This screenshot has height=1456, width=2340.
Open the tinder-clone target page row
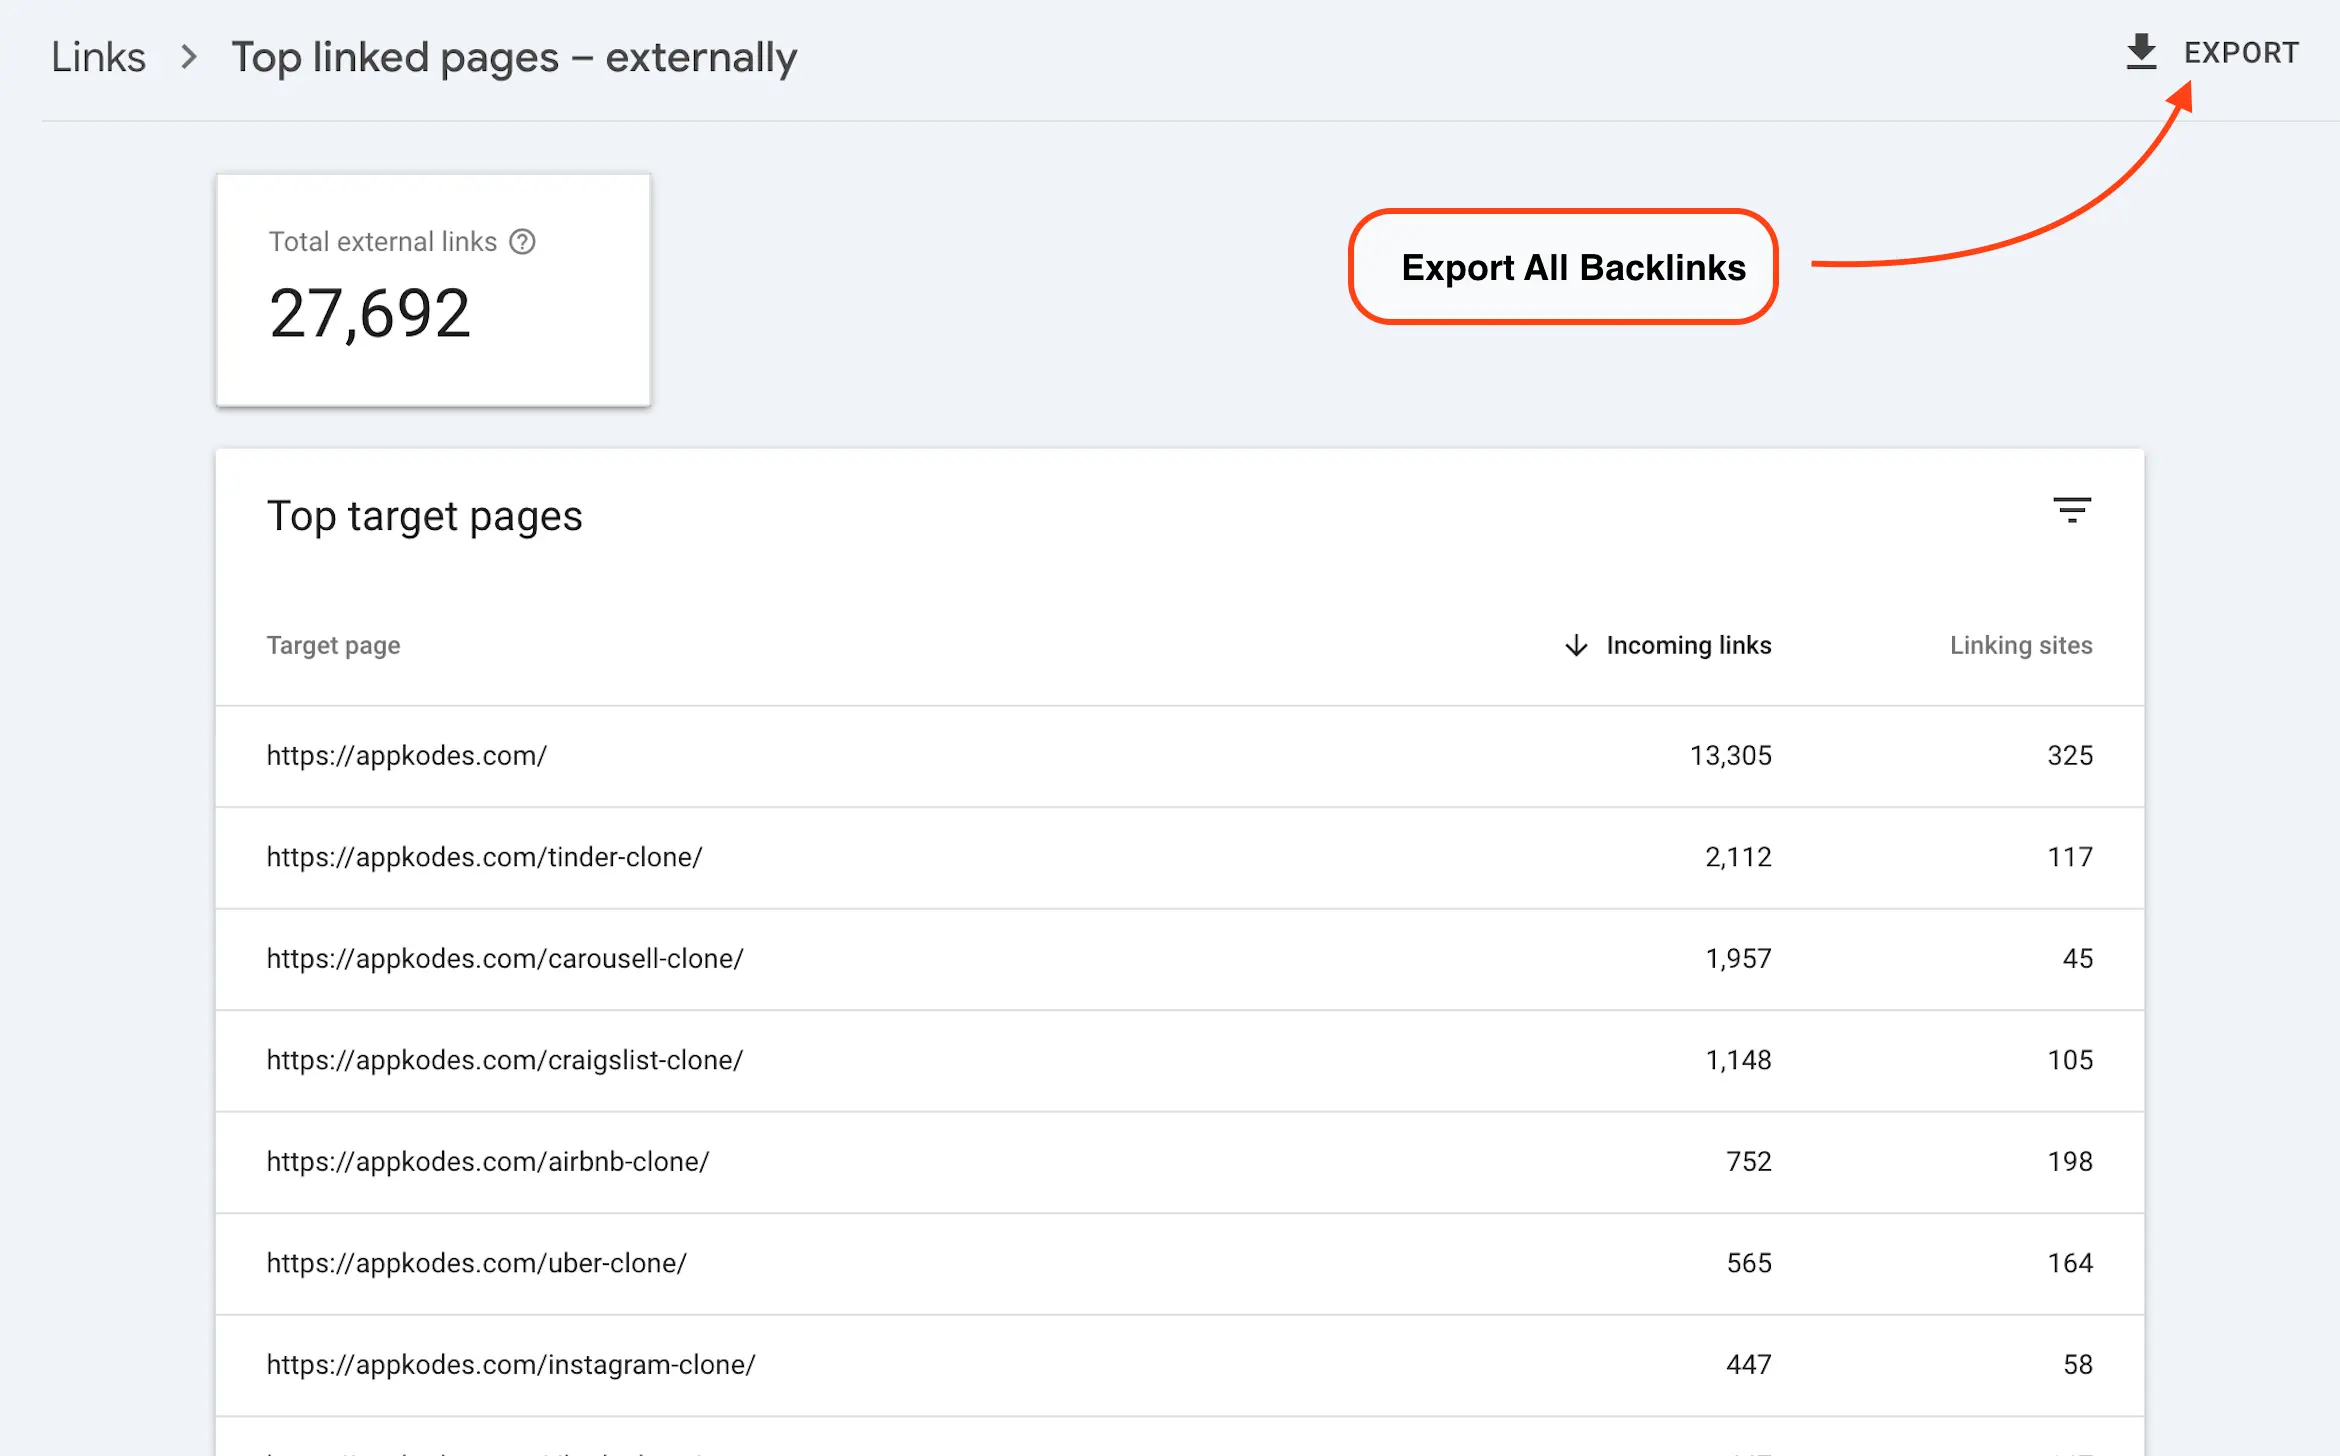(1180, 858)
